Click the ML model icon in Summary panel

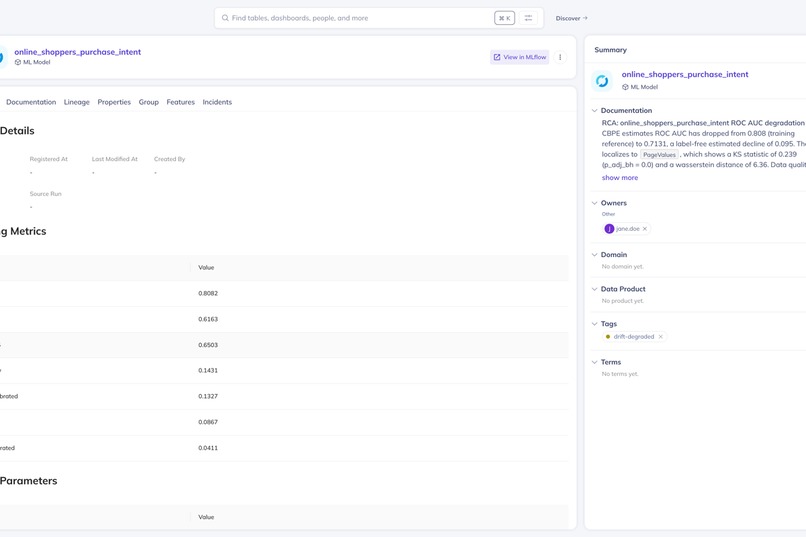[602, 81]
